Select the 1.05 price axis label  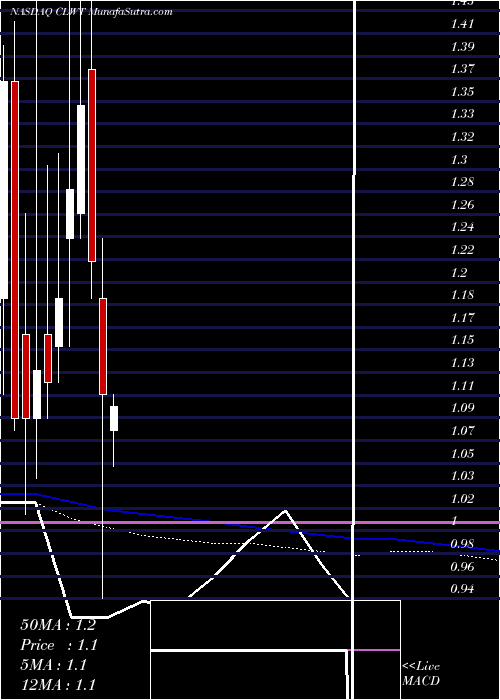click(x=462, y=454)
